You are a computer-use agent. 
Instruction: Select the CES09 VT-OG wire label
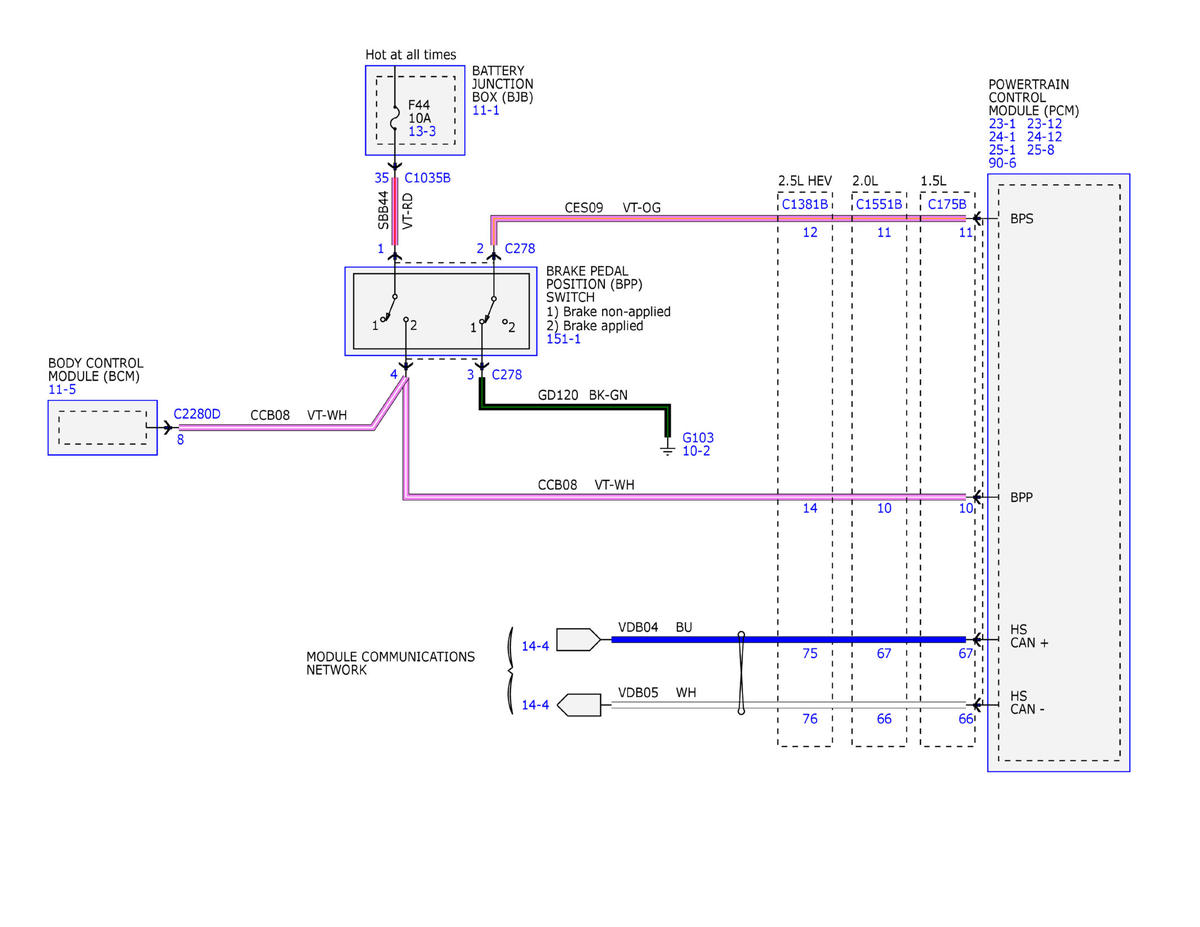click(612, 208)
